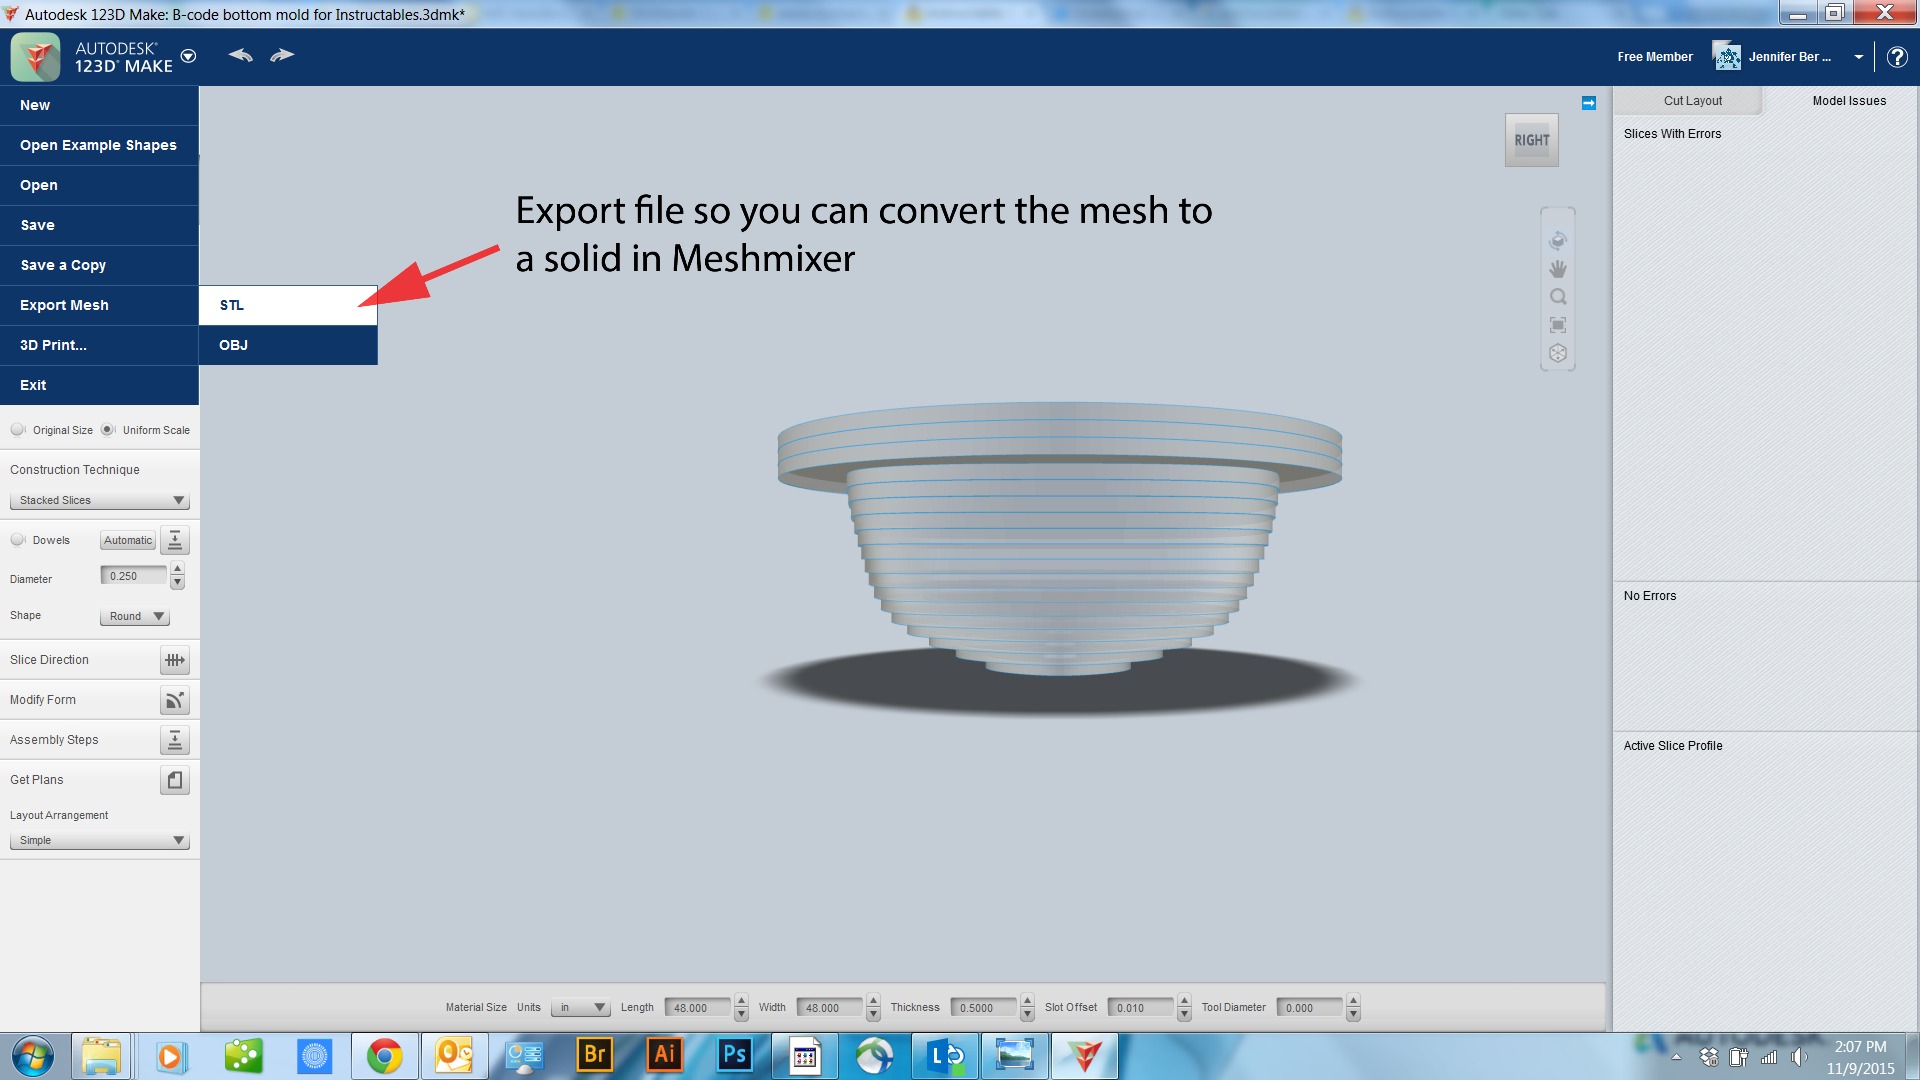Switch to the Cut Layout tab
The image size is (1920, 1080).
pyautogui.click(x=1692, y=100)
